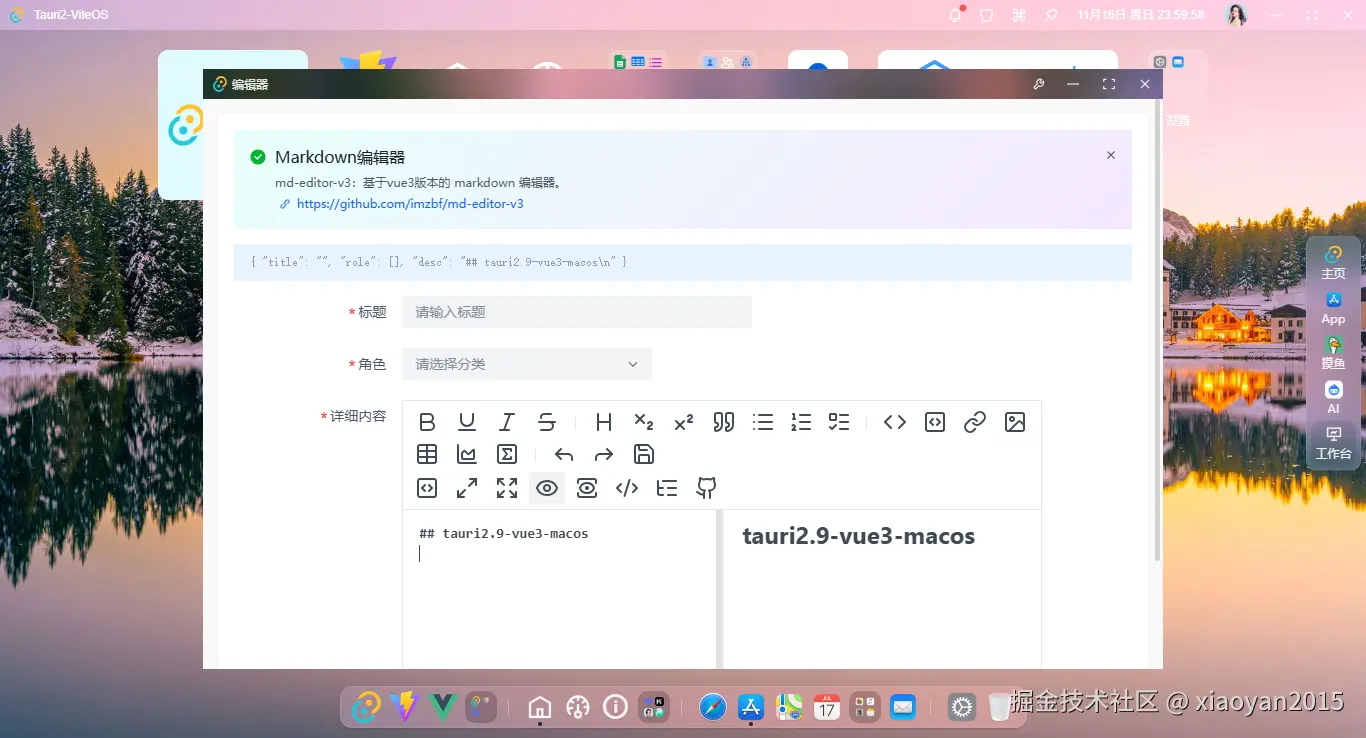Toggle the HTML preview eye icon
Screen dimensions: 1366x738
point(586,488)
